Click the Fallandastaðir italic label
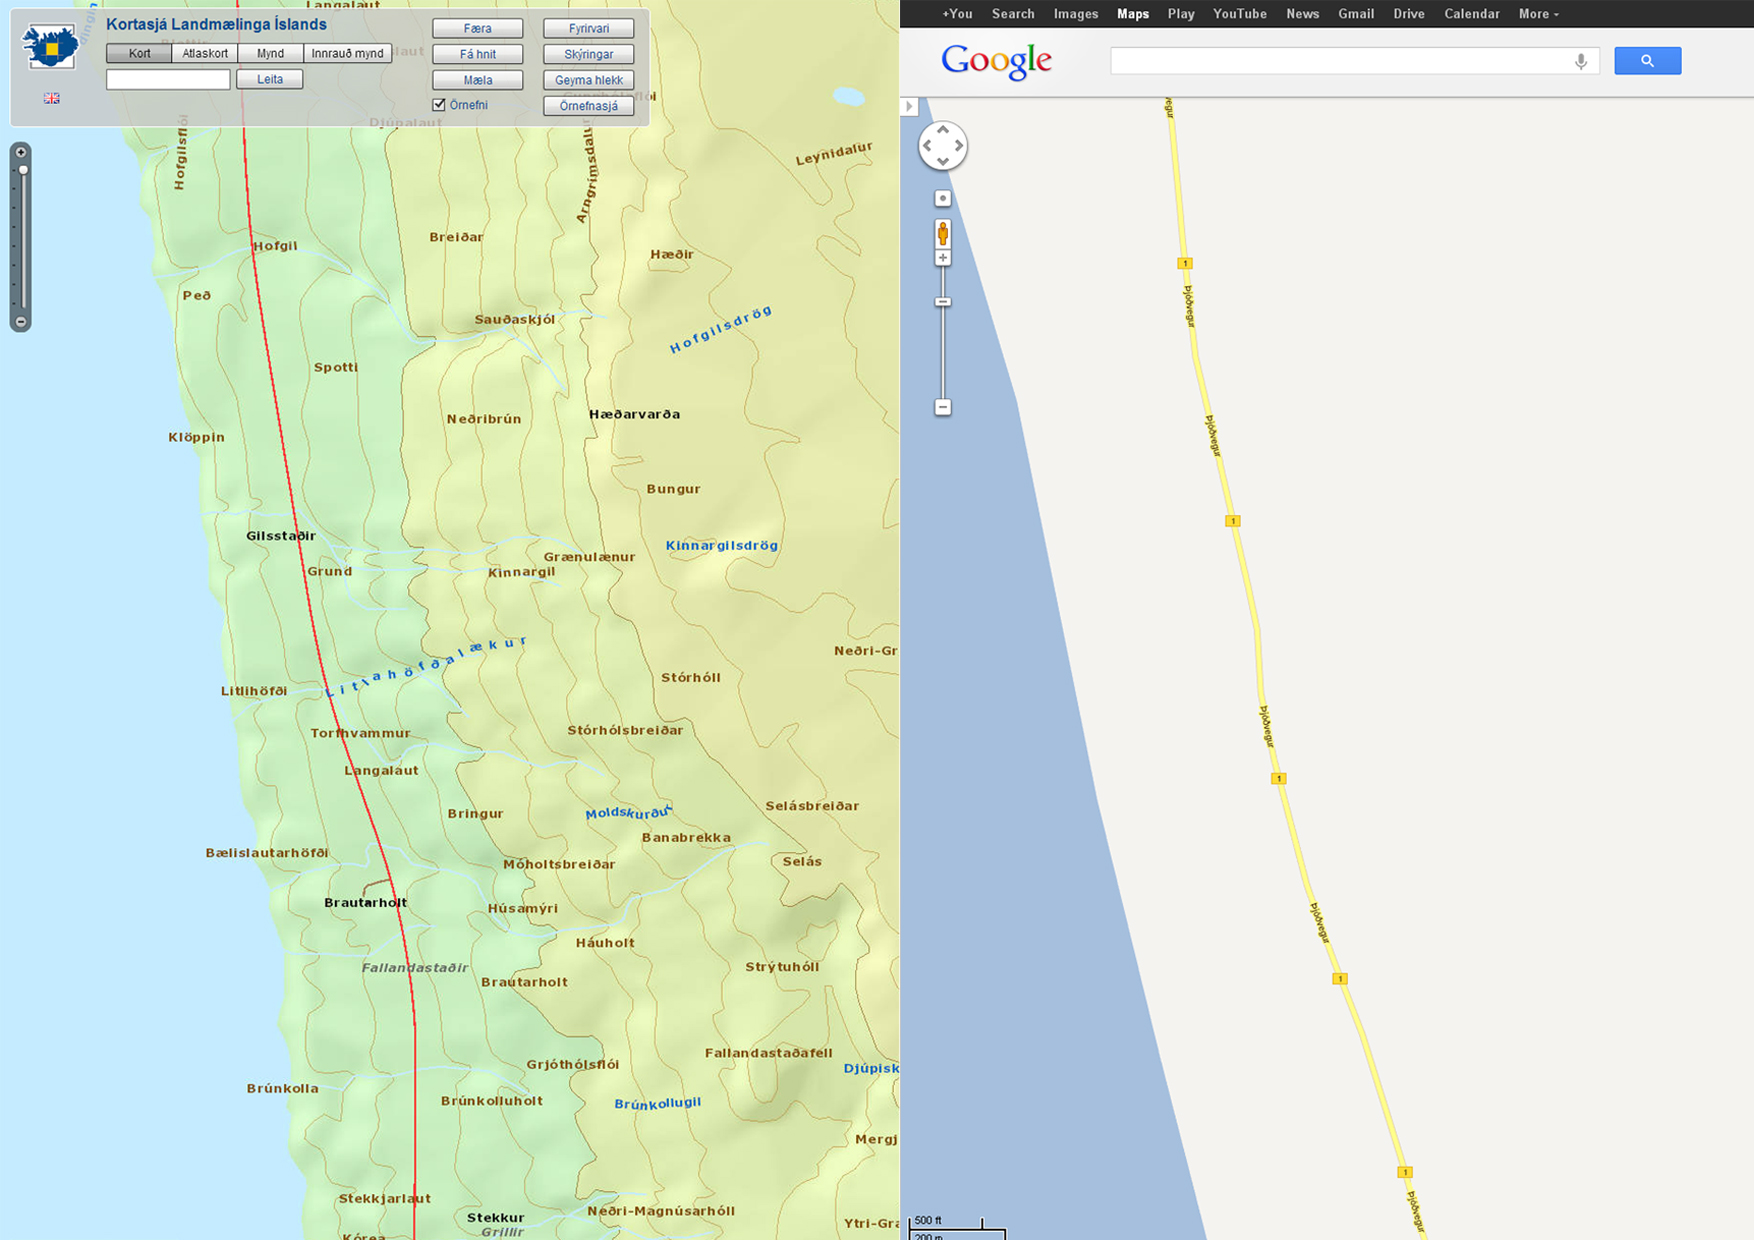 click(x=414, y=967)
